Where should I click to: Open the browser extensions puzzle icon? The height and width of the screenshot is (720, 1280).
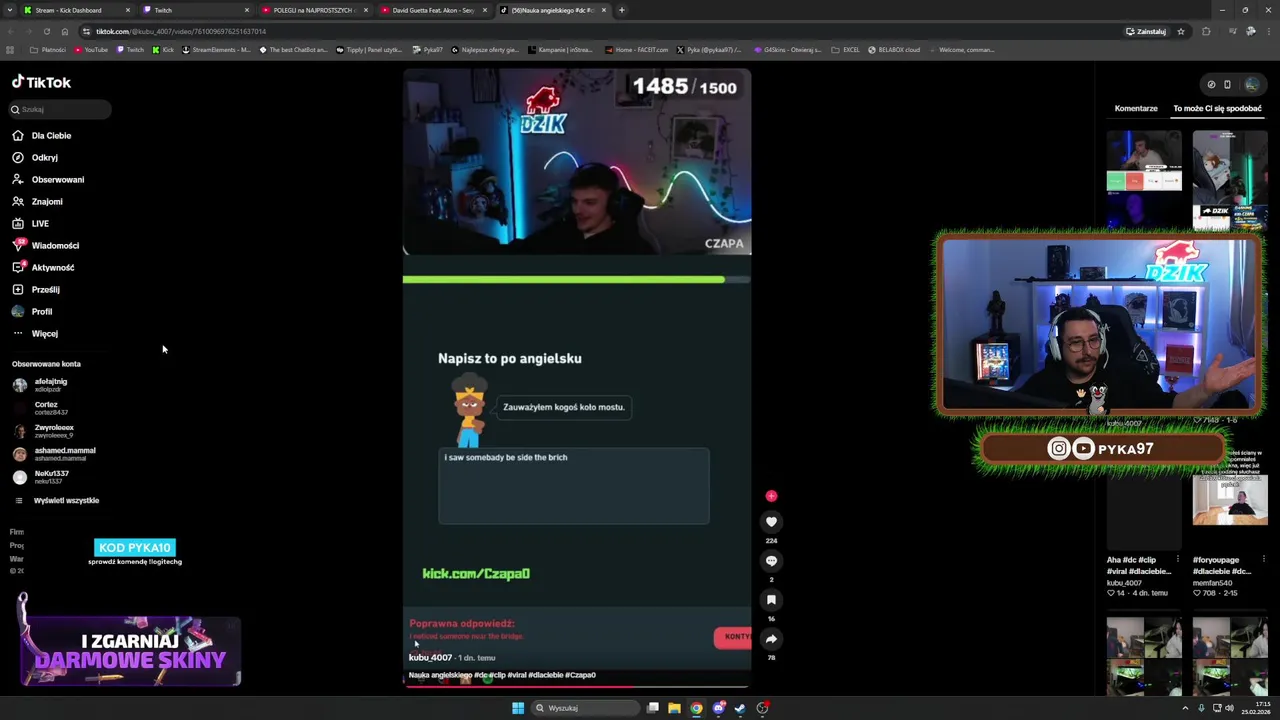pos(1206,31)
